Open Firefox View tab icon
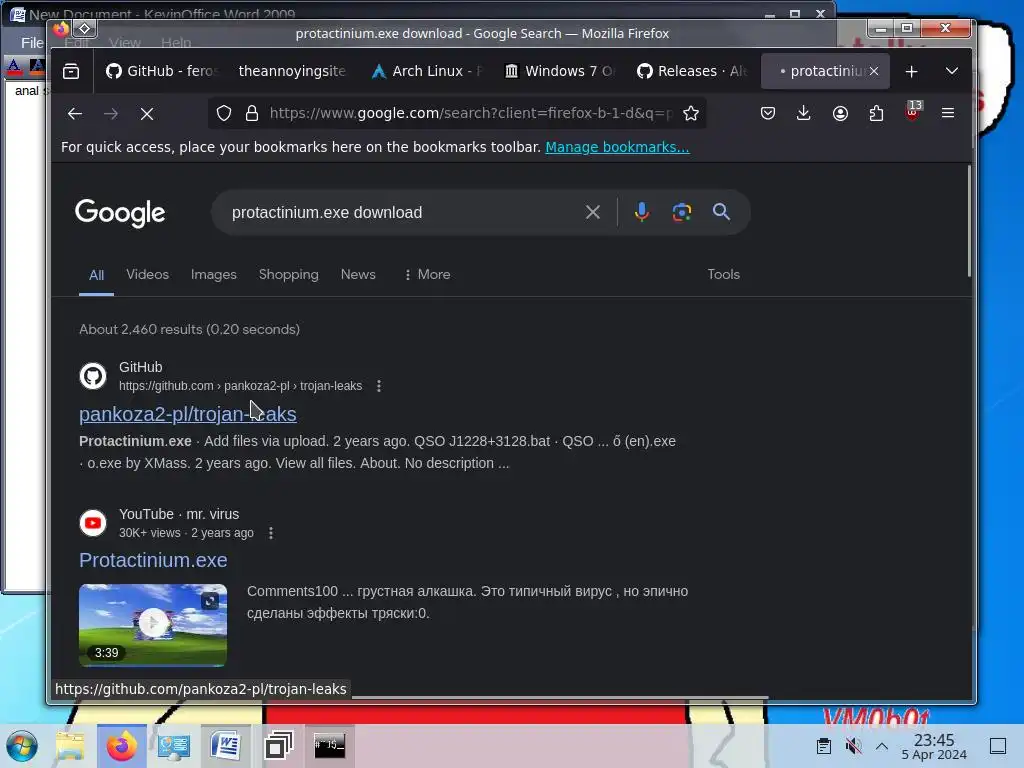Viewport: 1024px width, 768px height. [71, 71]
